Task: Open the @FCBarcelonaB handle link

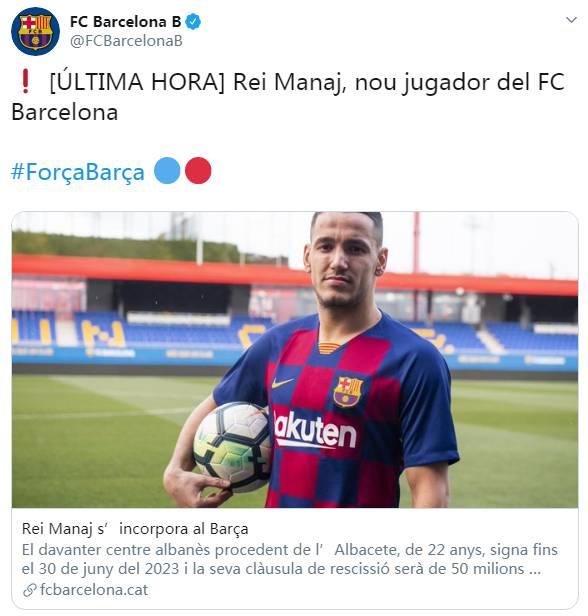Action: coord(126,41)
